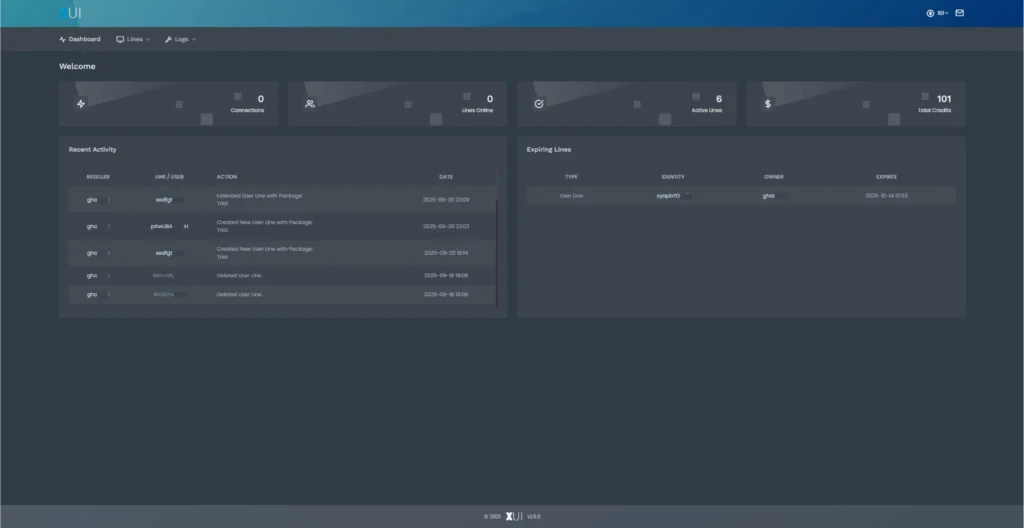
Task: Expand the Logs menu
Action: point(180,39)
